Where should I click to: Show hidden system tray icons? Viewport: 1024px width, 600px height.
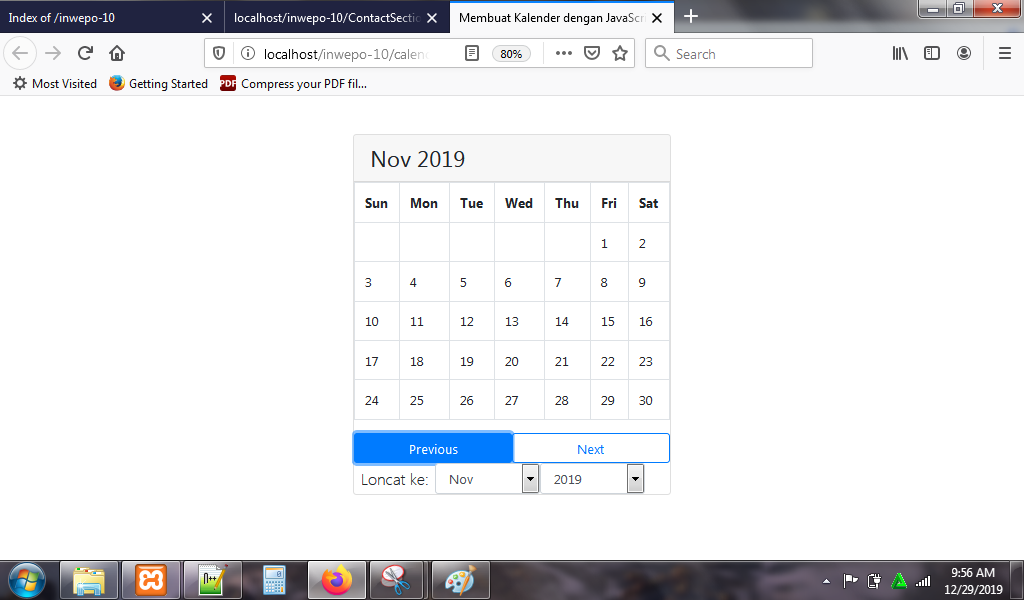[826, 580]
